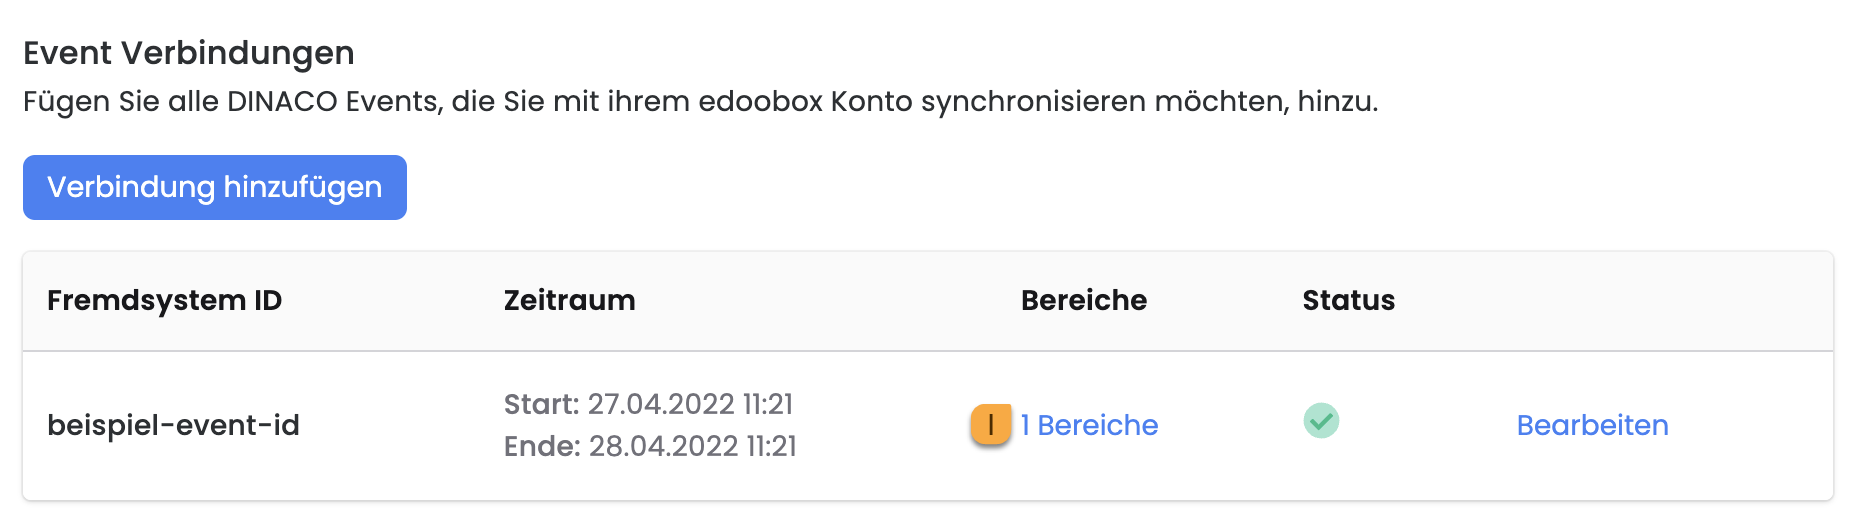Screen dimensions: 1860x528
Task: Click the word synchronisieren in the description
Action: point(1033,101)
